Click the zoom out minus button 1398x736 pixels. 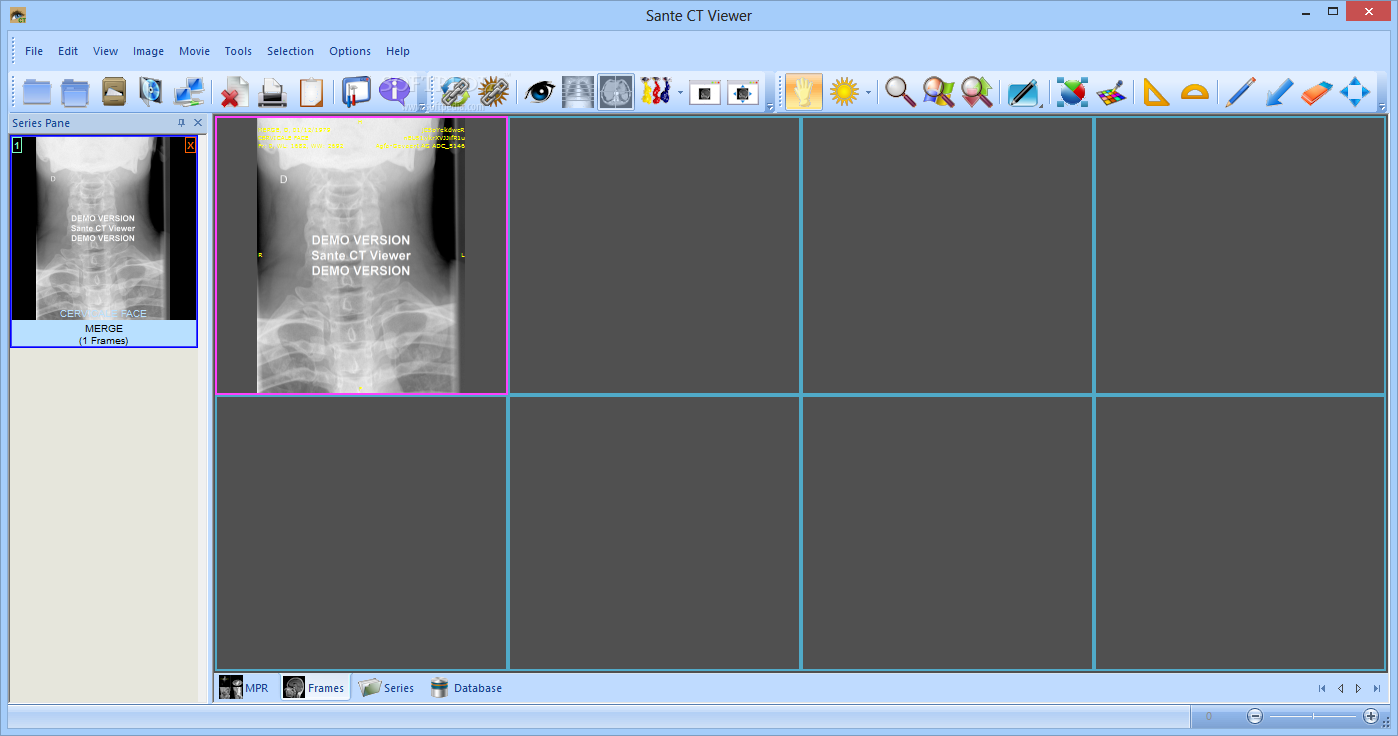[1255, 716]
